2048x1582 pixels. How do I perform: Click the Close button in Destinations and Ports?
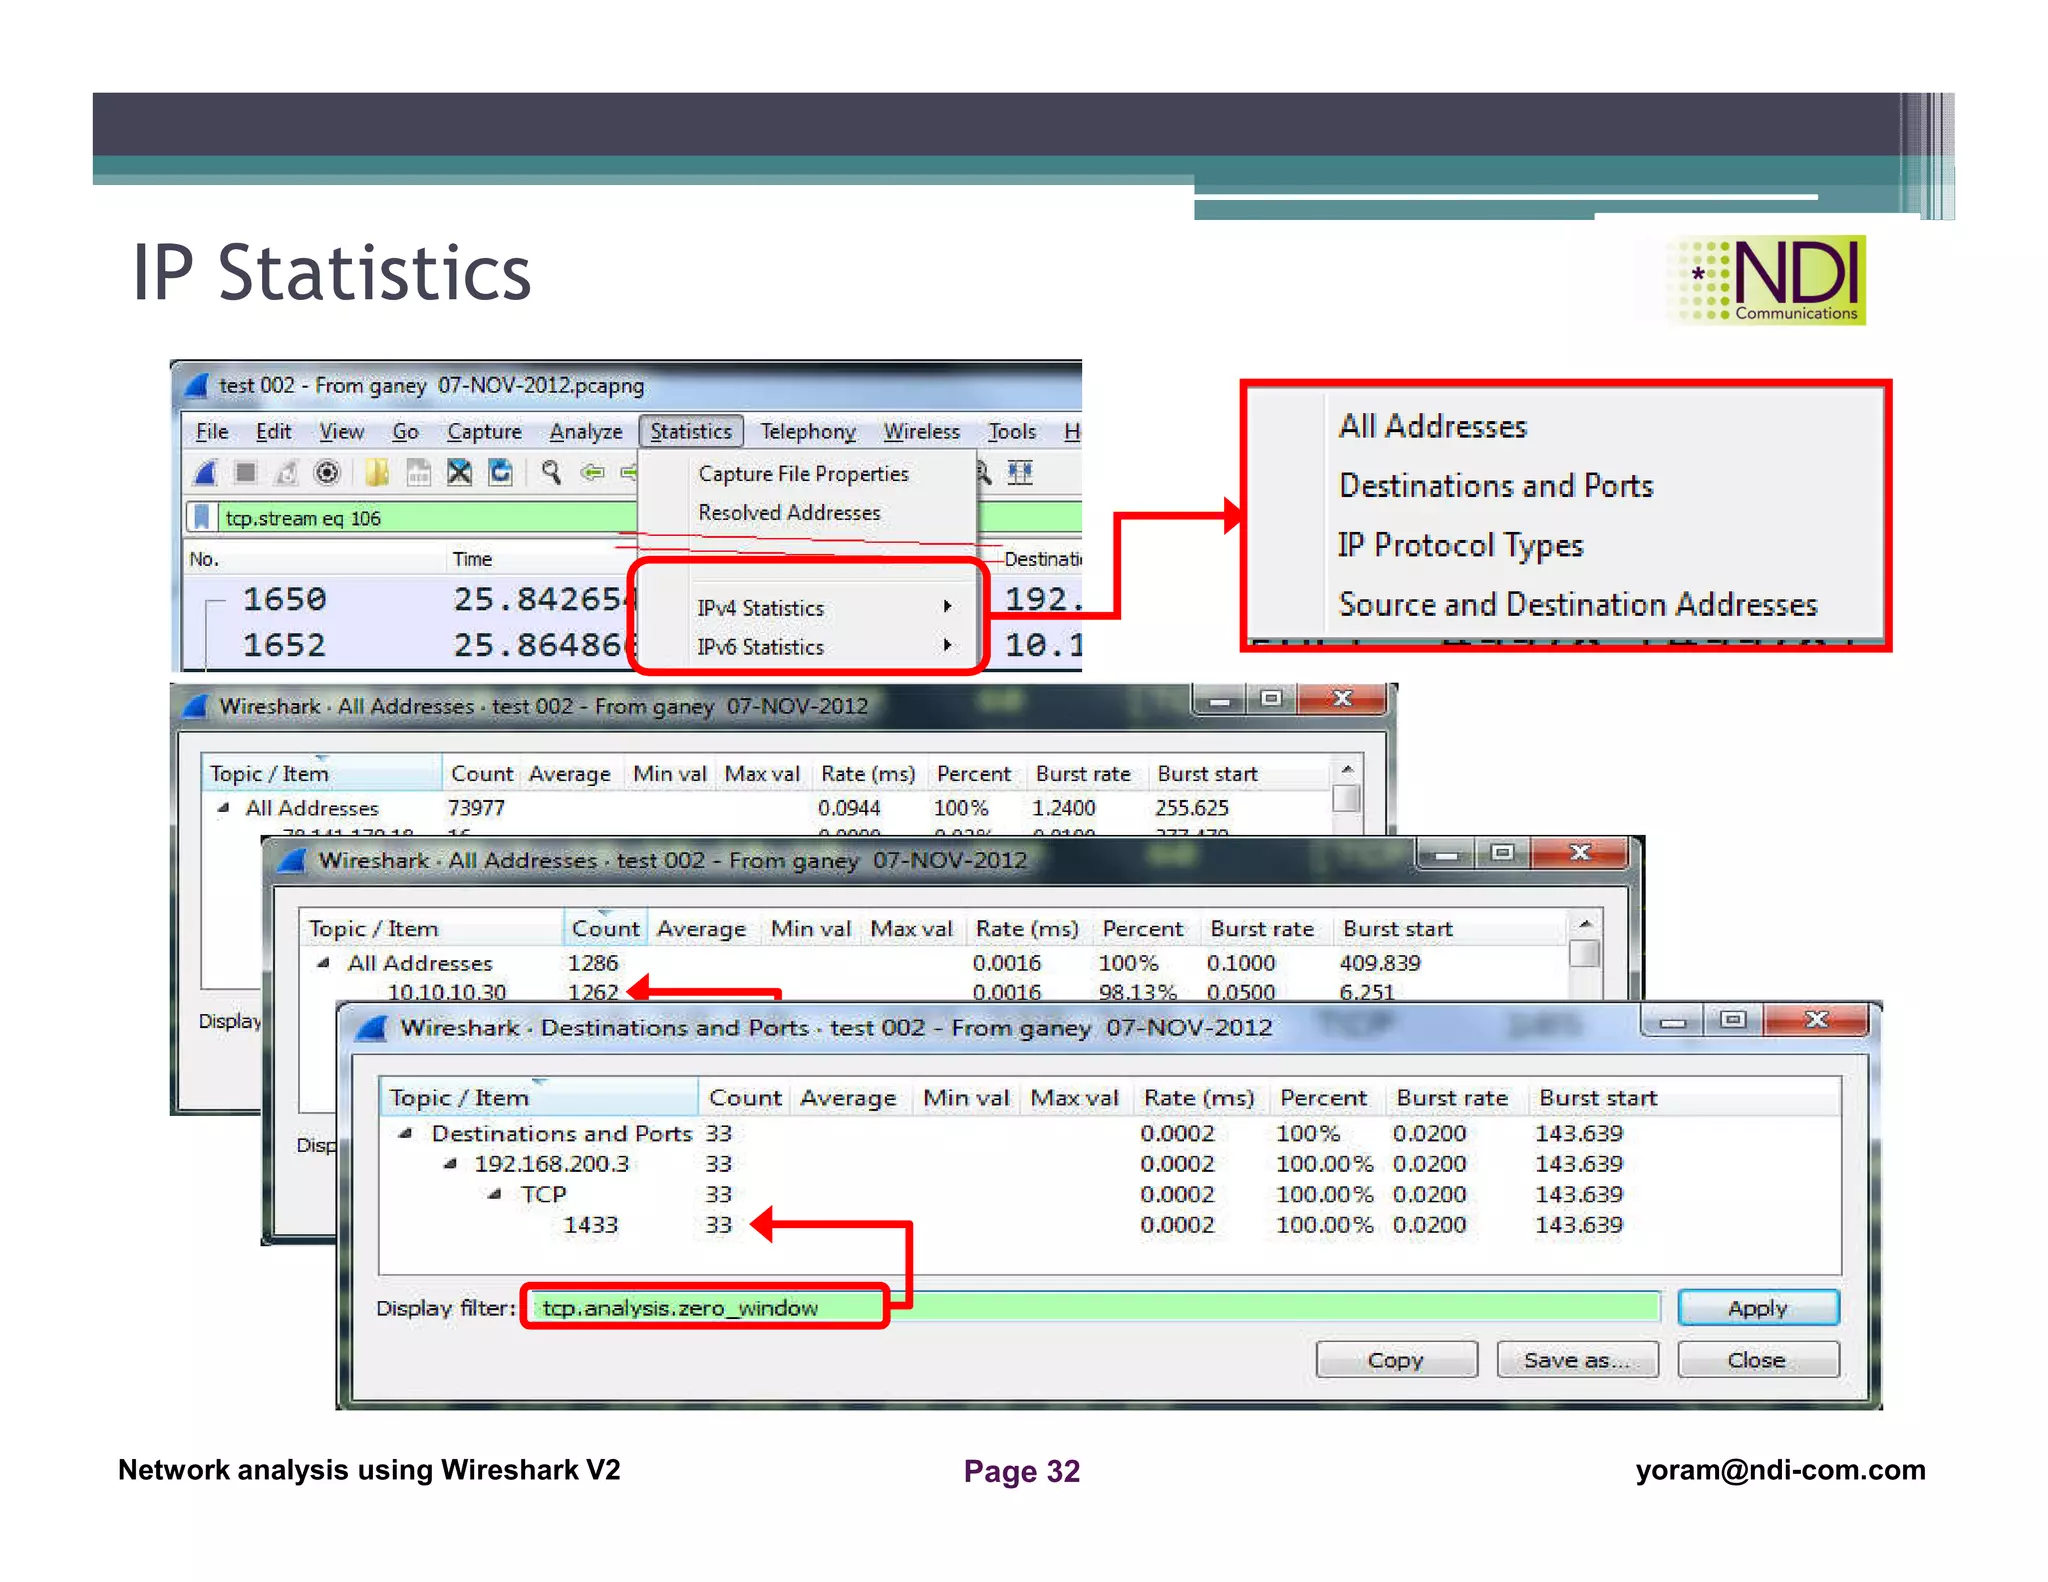(x=1757, y=1360)
